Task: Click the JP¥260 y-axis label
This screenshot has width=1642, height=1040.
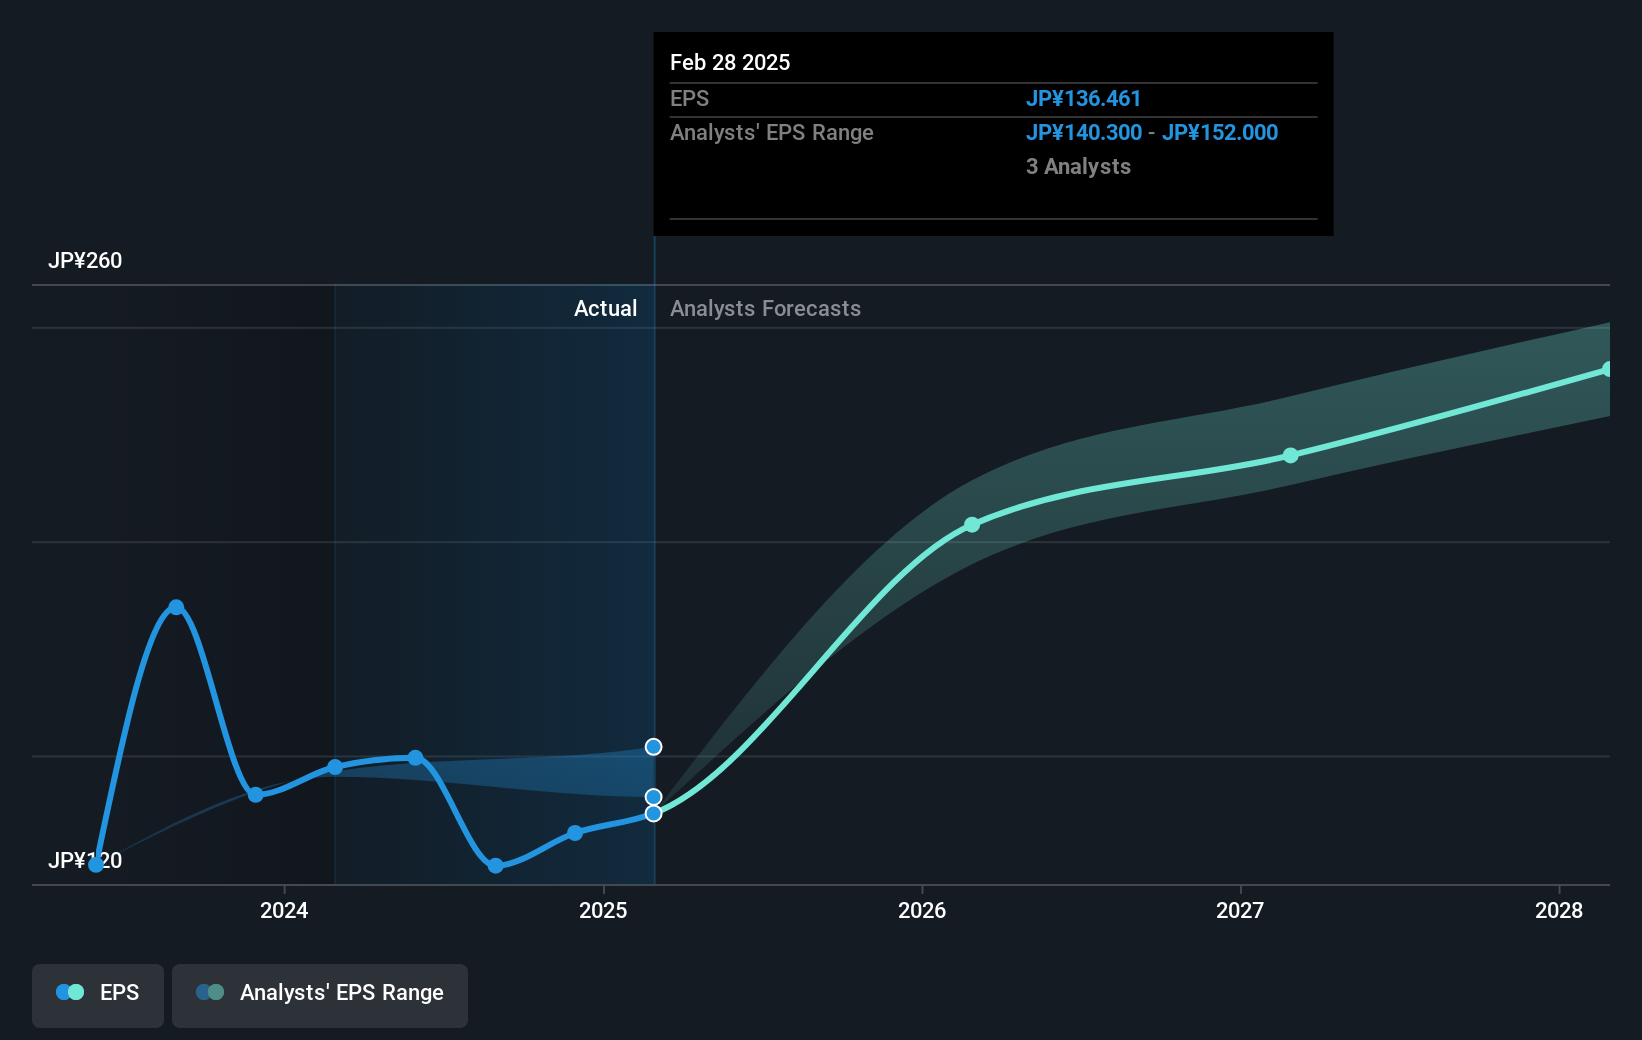Action: coord(85,261)
